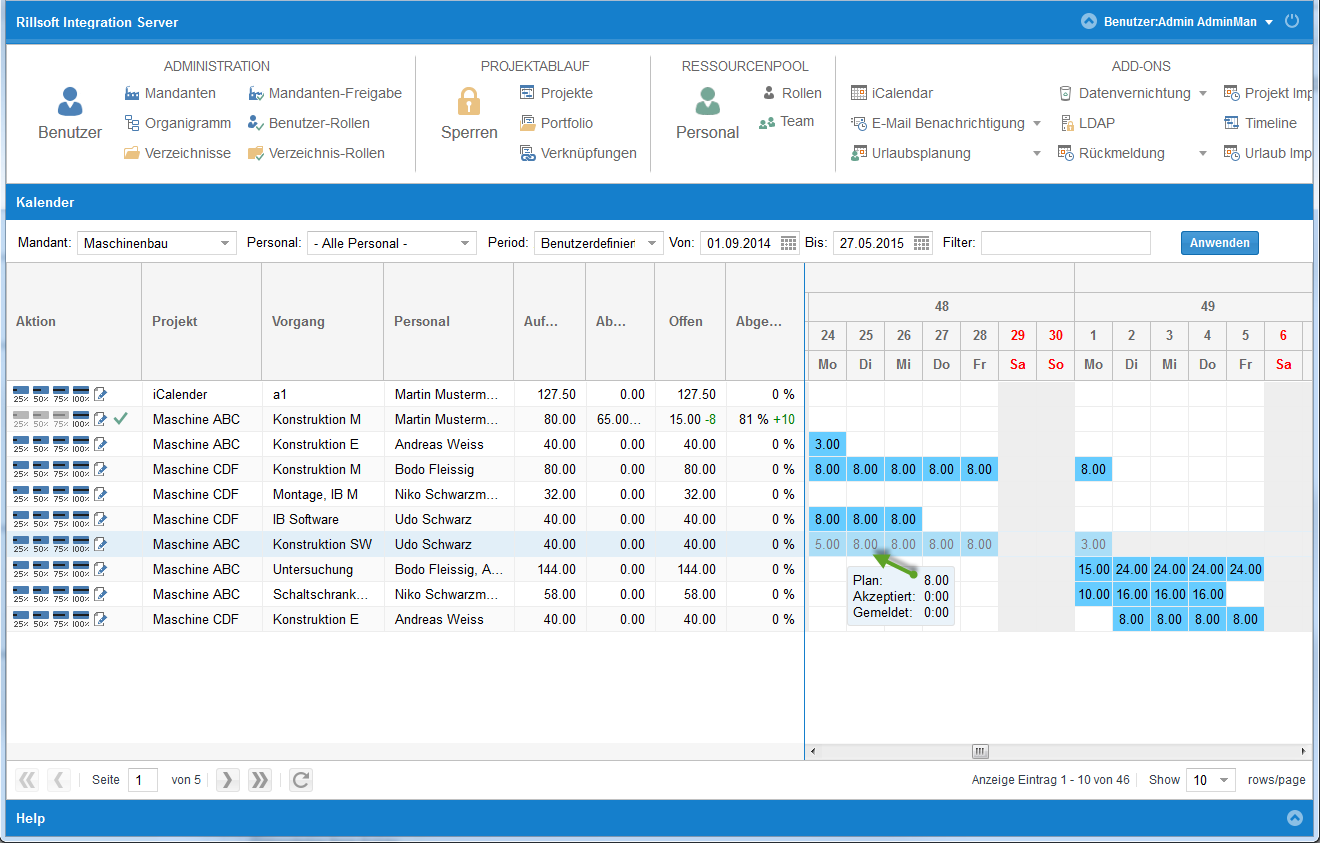Set 50% progress for Untersuchung row

point(41,569)
